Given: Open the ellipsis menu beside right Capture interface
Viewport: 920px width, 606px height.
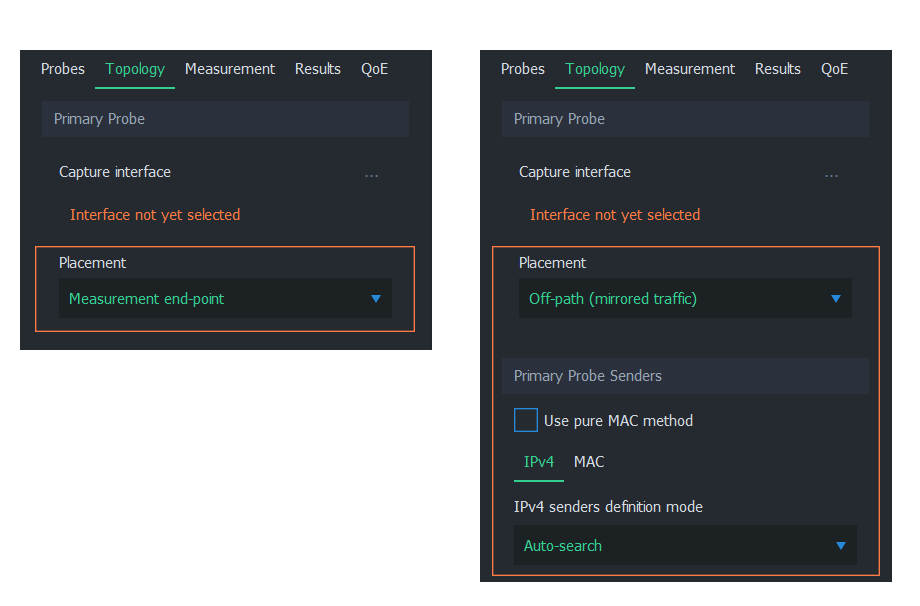Looking at the screenshot, I should [831, 175].
